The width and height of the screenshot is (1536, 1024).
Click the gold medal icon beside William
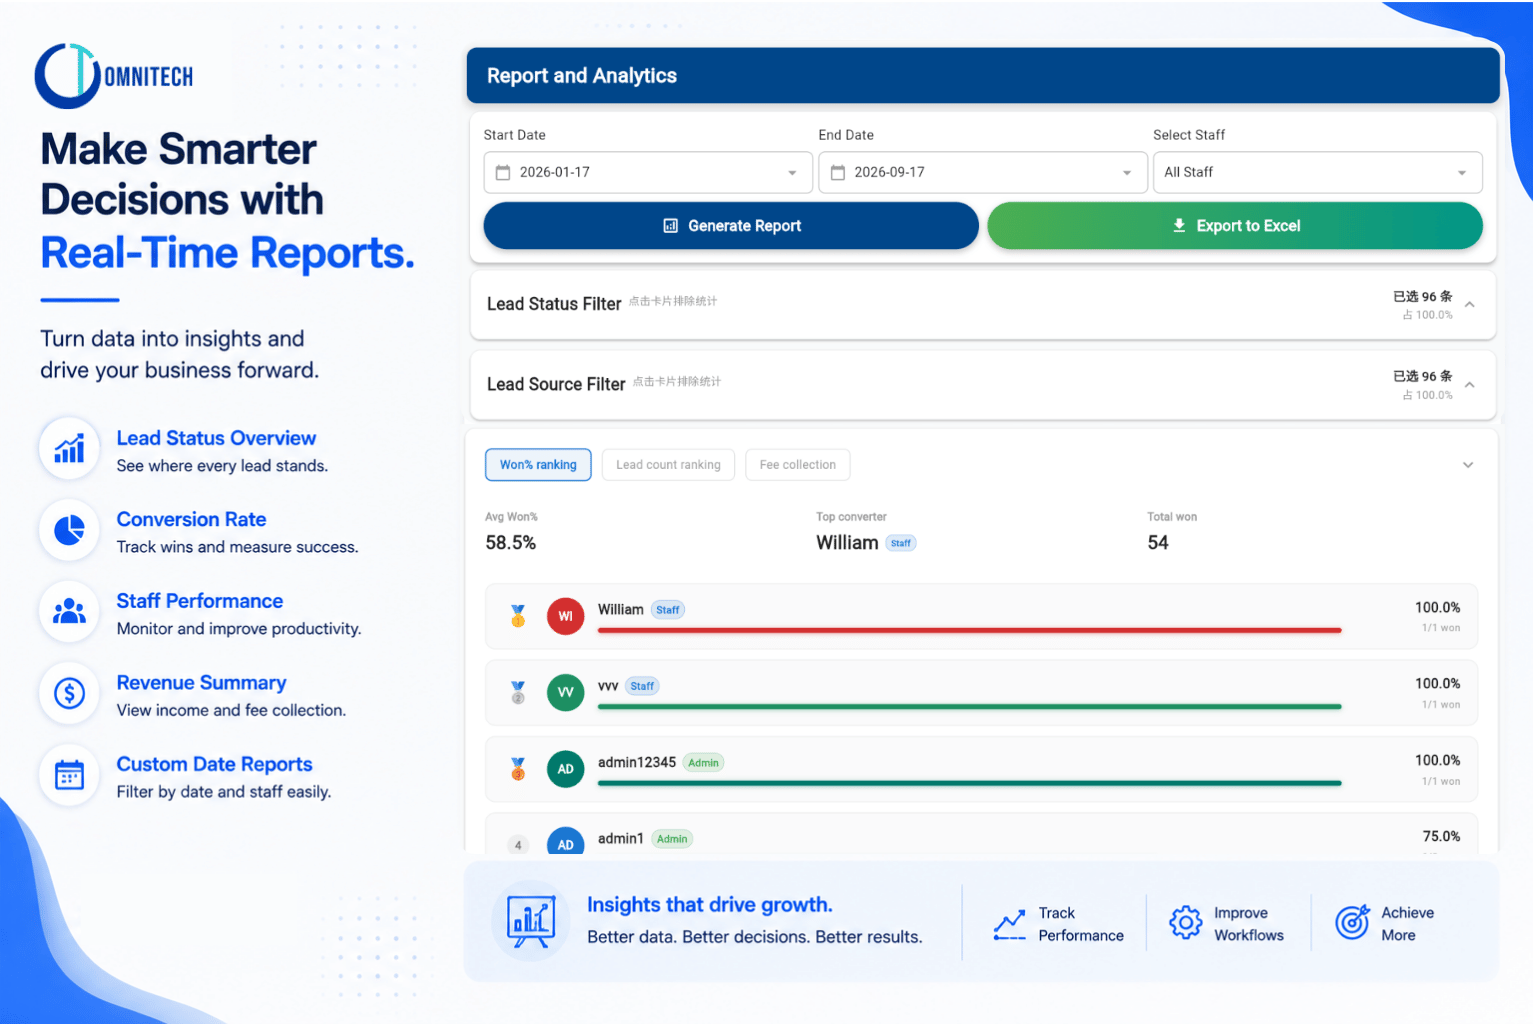coord(518,616)
